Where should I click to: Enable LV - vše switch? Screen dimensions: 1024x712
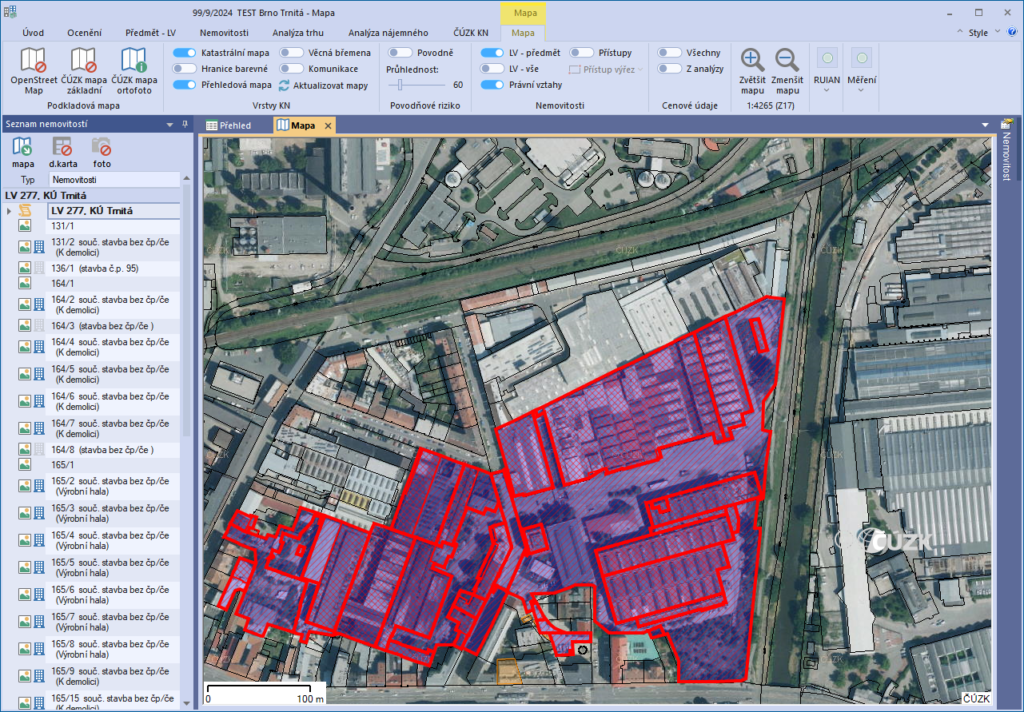pos(492,69)
